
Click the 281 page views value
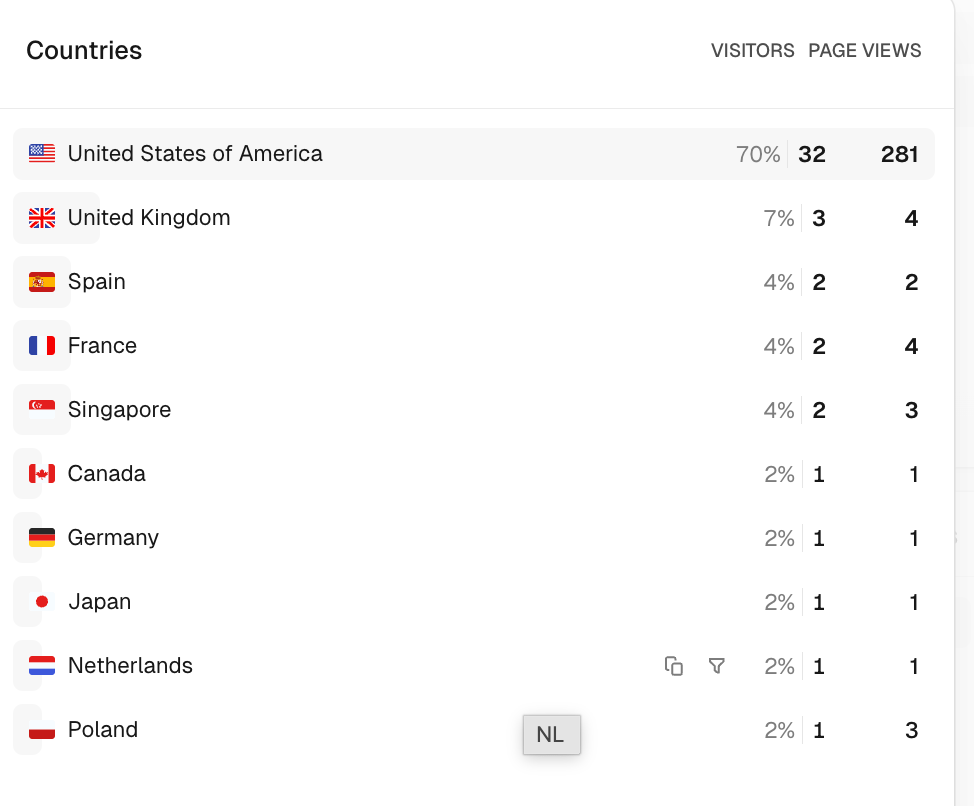pyautogui.click(x=899, y=154)
